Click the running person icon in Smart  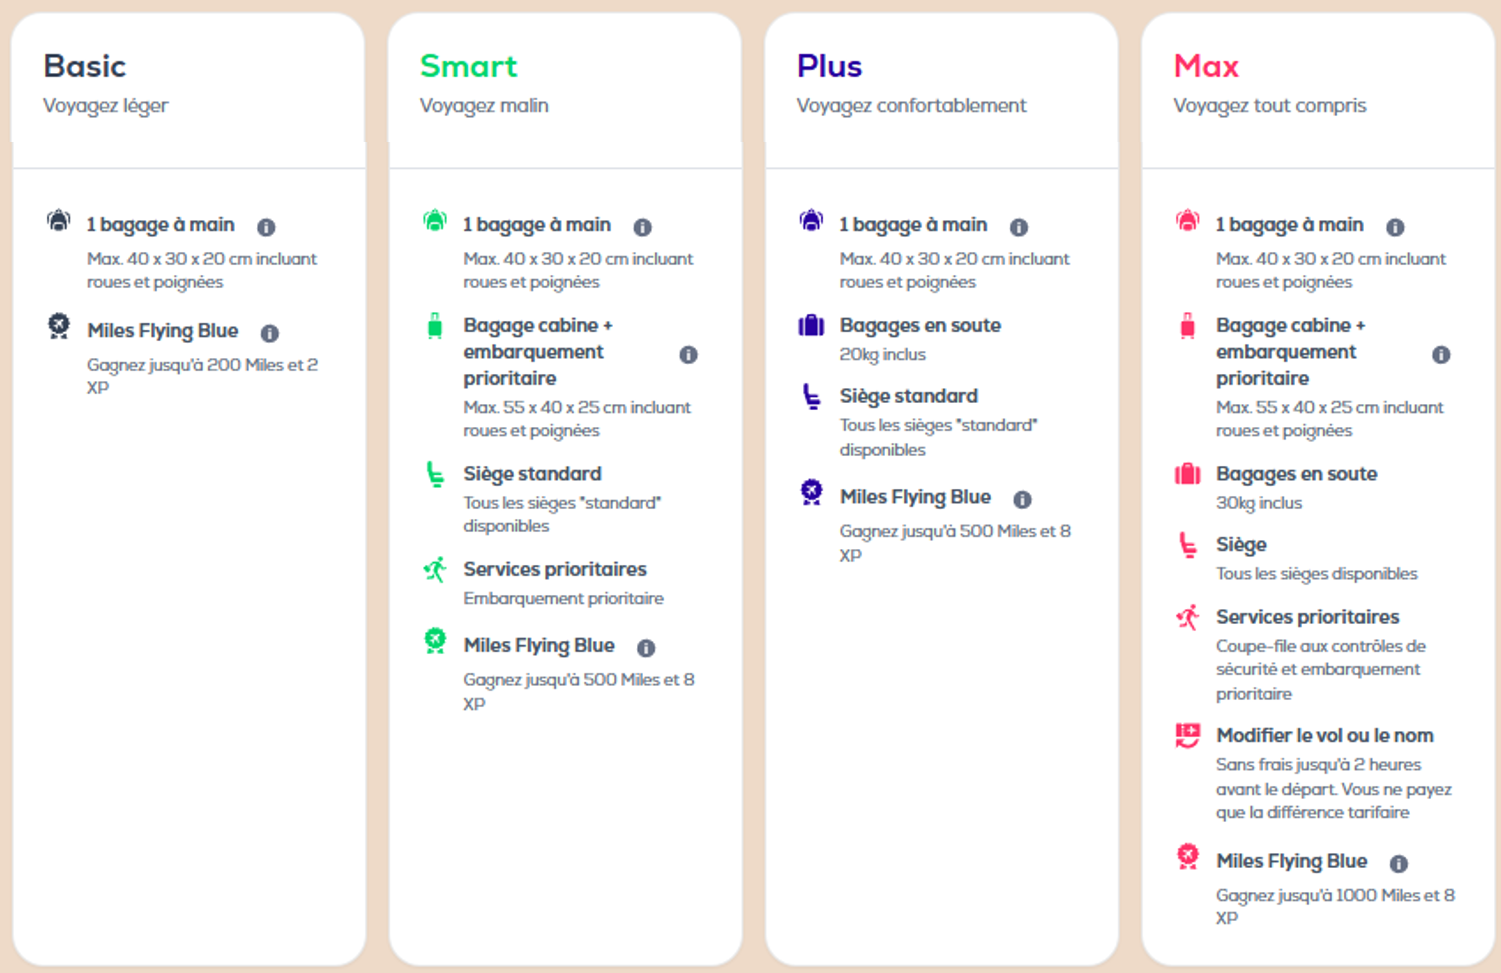click(x=435, y=570)
